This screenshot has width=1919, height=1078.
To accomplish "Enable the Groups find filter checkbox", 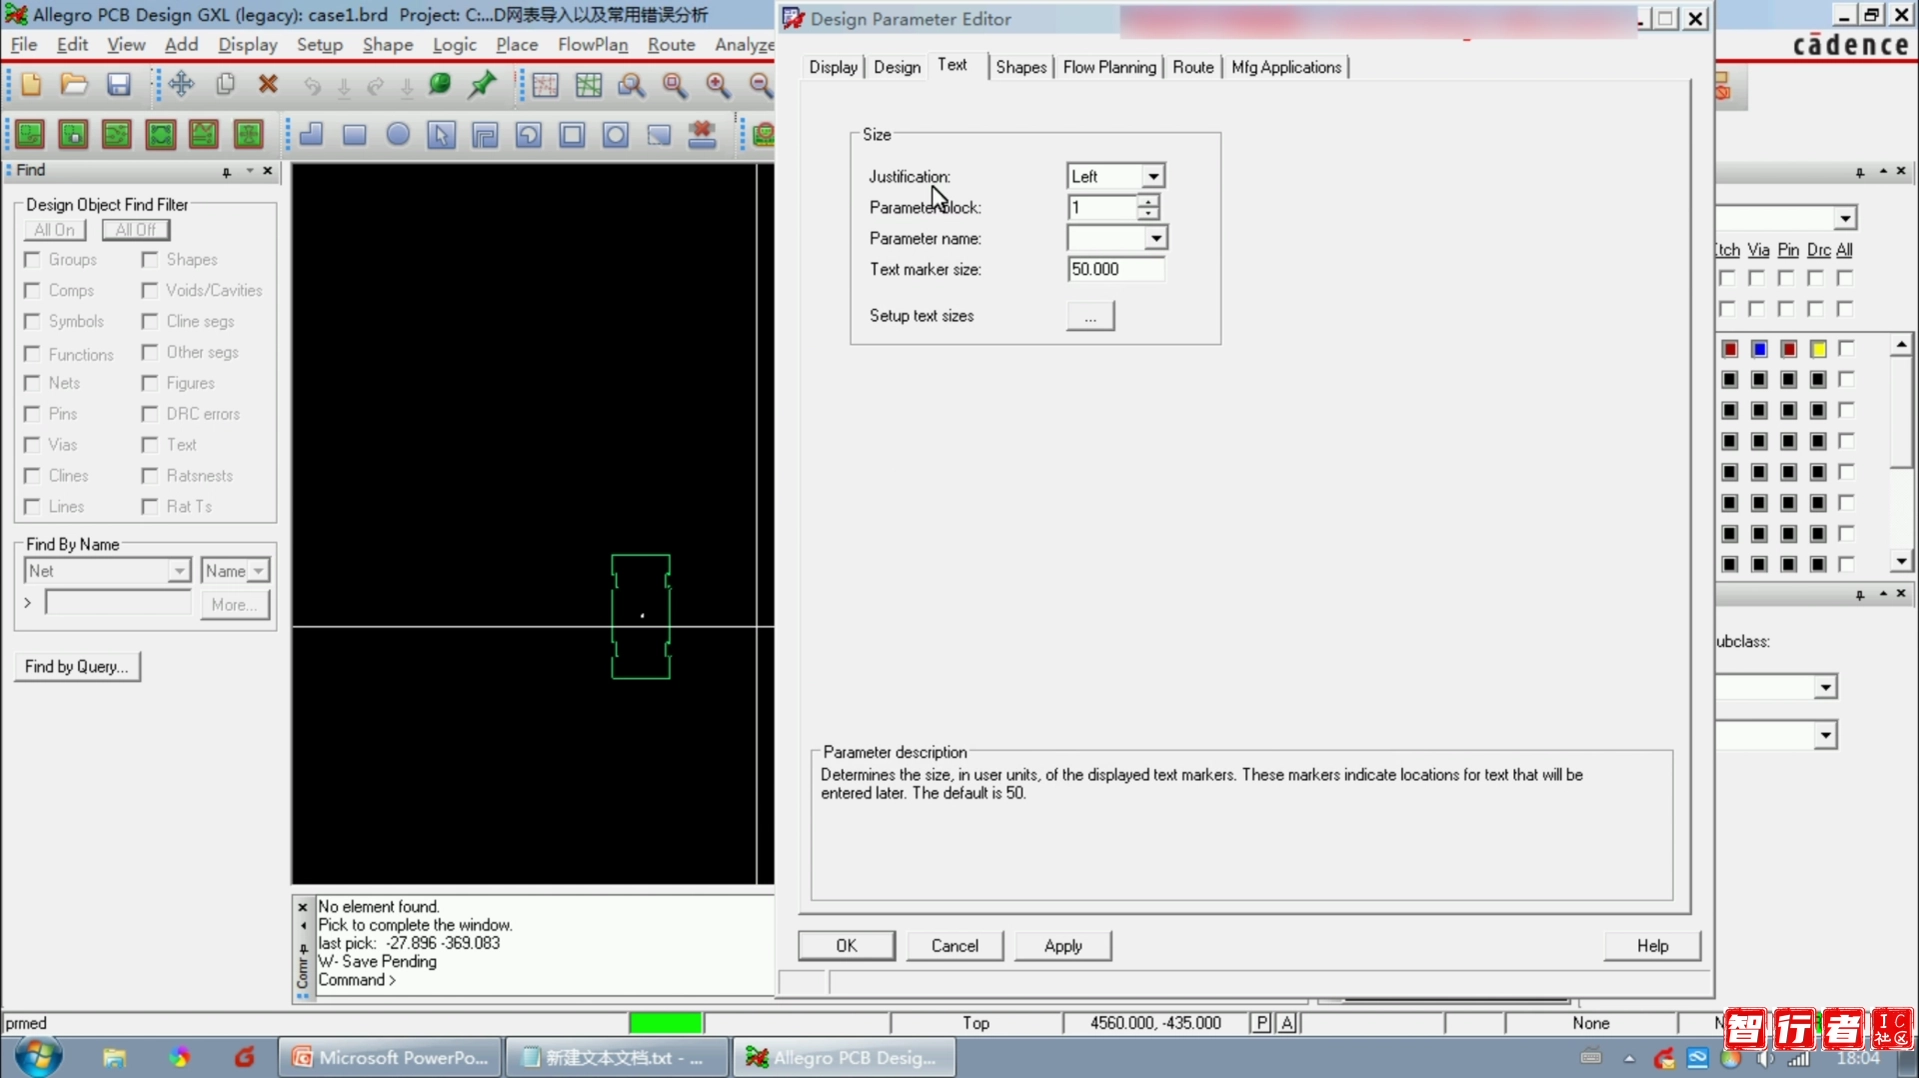I will pyautogui.click(x=32, y=260).
